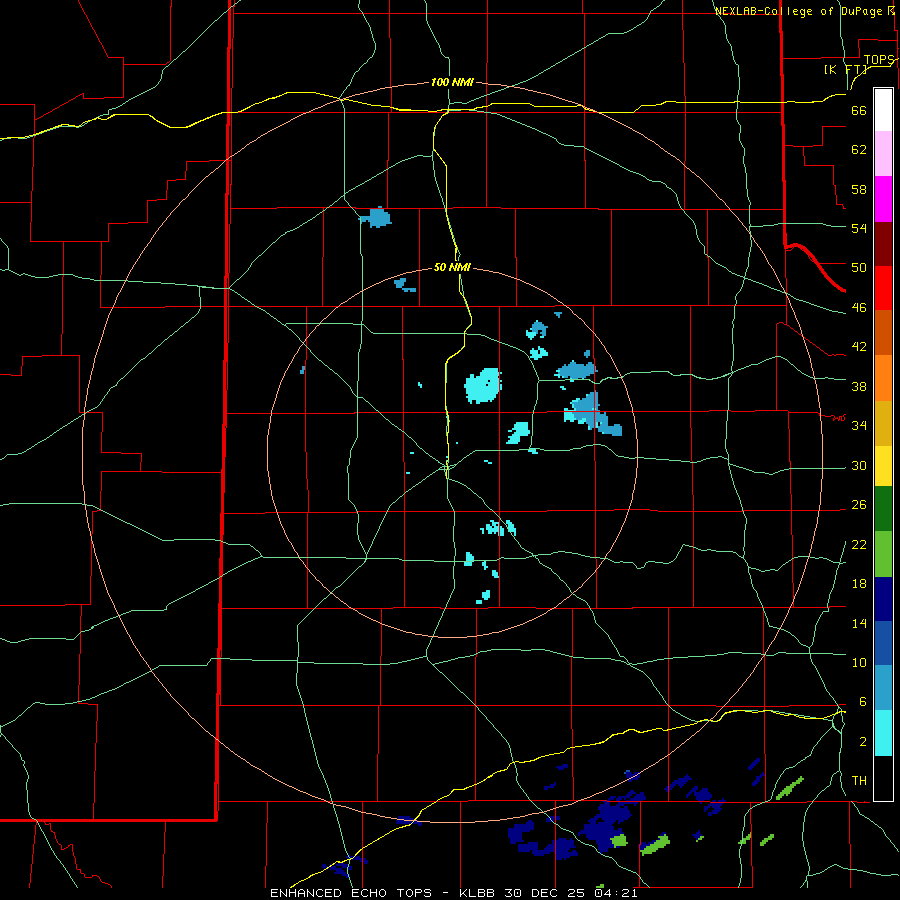
Task: Click the "38" legend value
Action: (x=859, y=386)
